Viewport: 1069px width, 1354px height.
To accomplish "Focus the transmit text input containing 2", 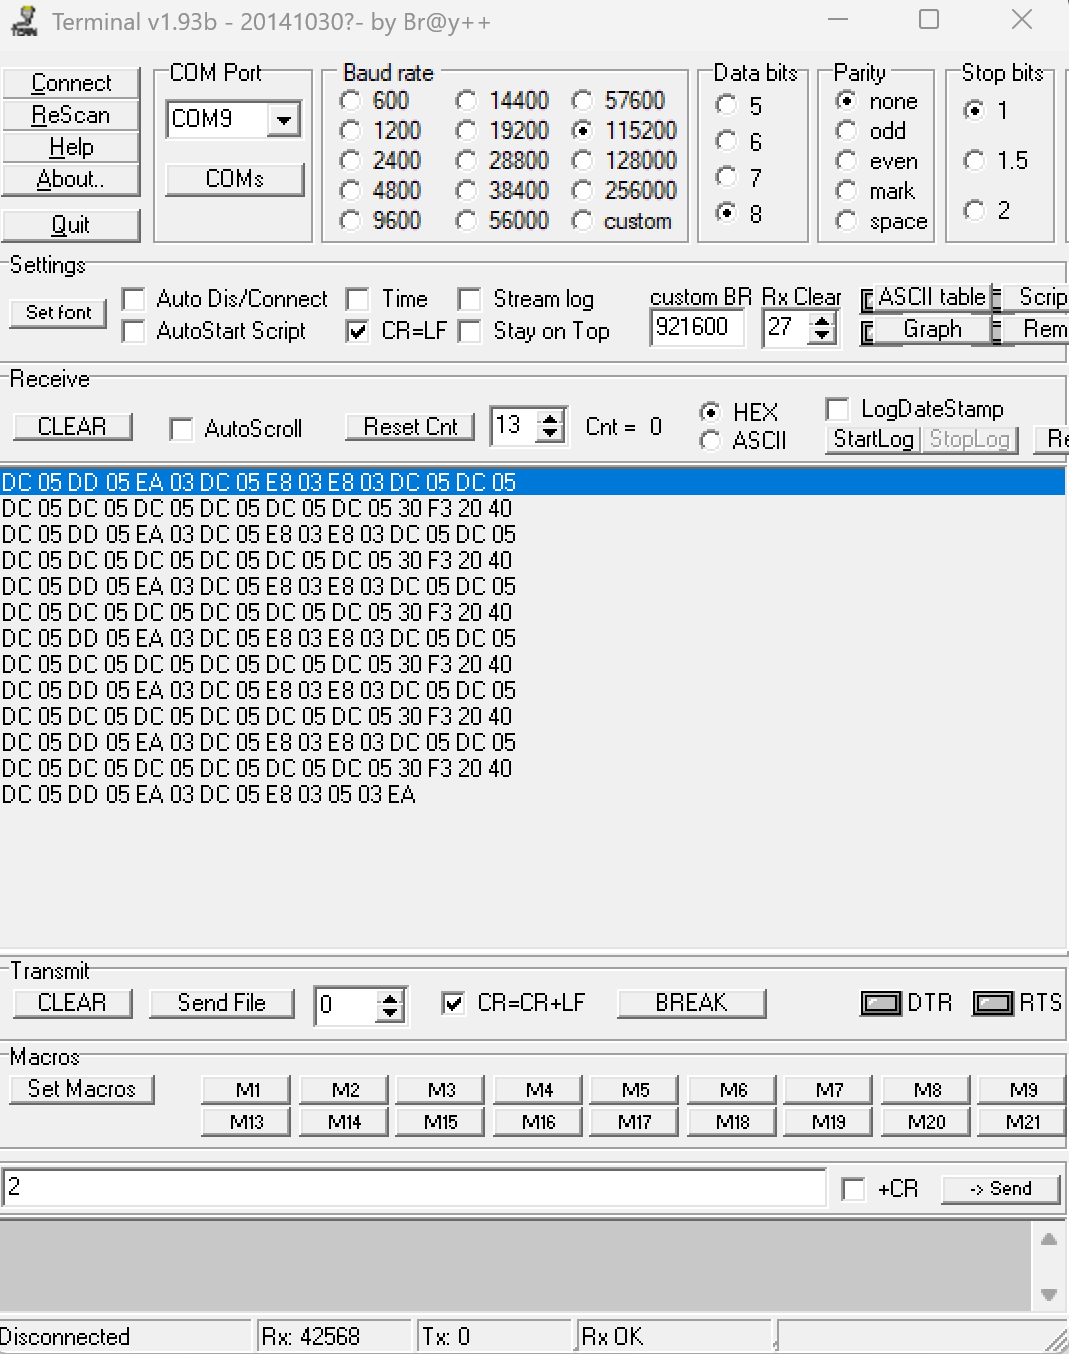I will [x=414, y=1188].
